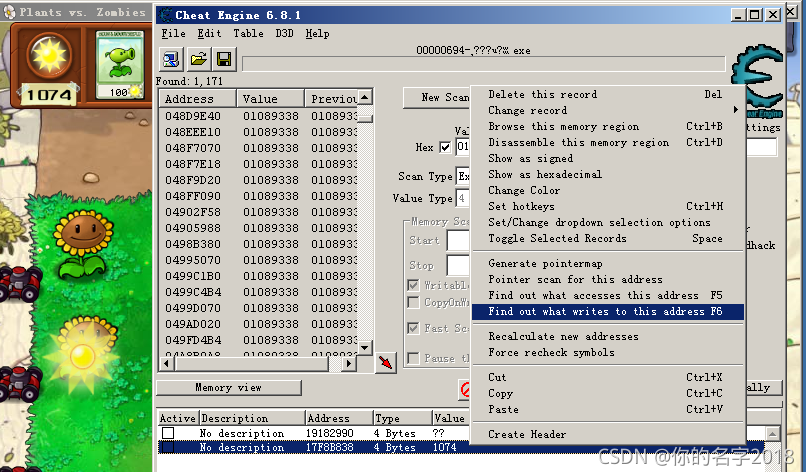Click the Memory view button
This screenshot has width=806, height=472.
pos(228,387)
